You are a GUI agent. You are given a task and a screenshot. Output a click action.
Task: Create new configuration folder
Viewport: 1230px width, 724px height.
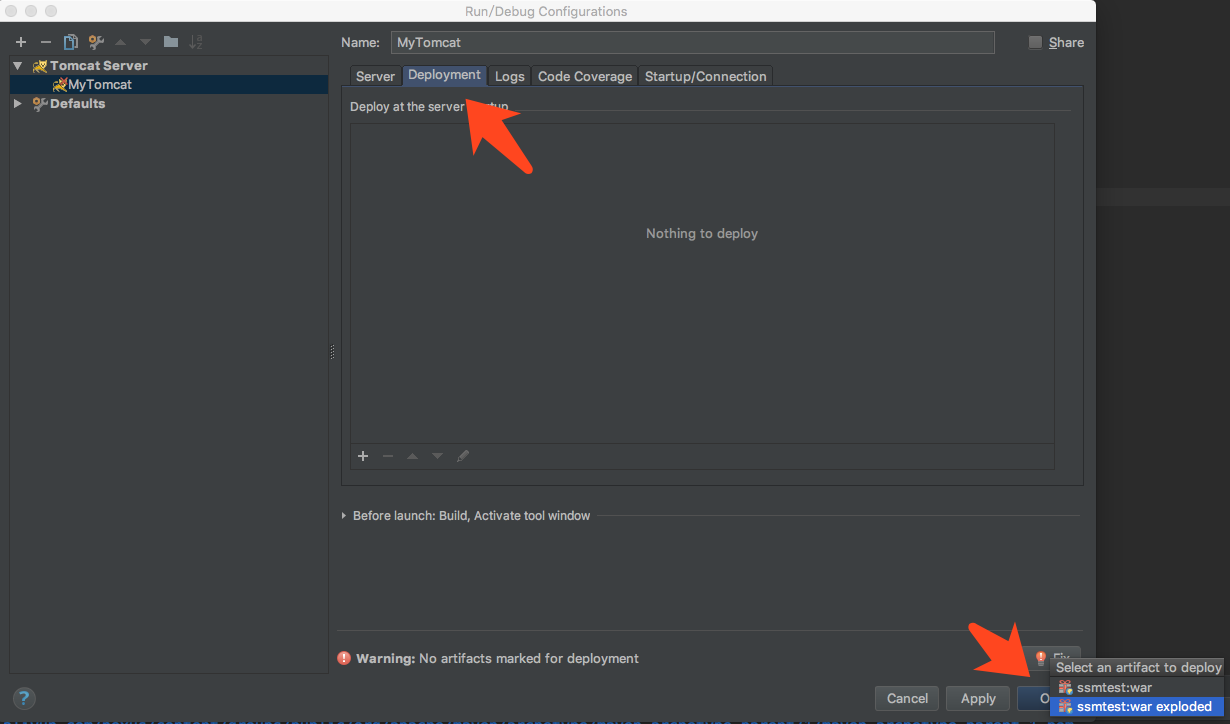[x=171, y=42]
